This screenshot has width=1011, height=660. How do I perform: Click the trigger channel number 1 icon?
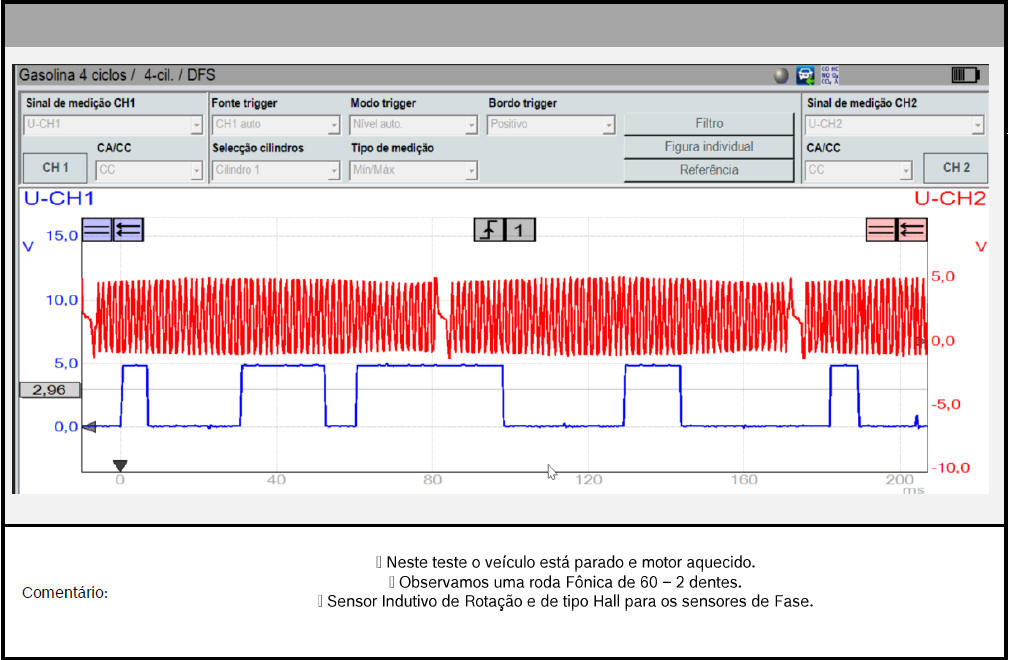(519, 230)
